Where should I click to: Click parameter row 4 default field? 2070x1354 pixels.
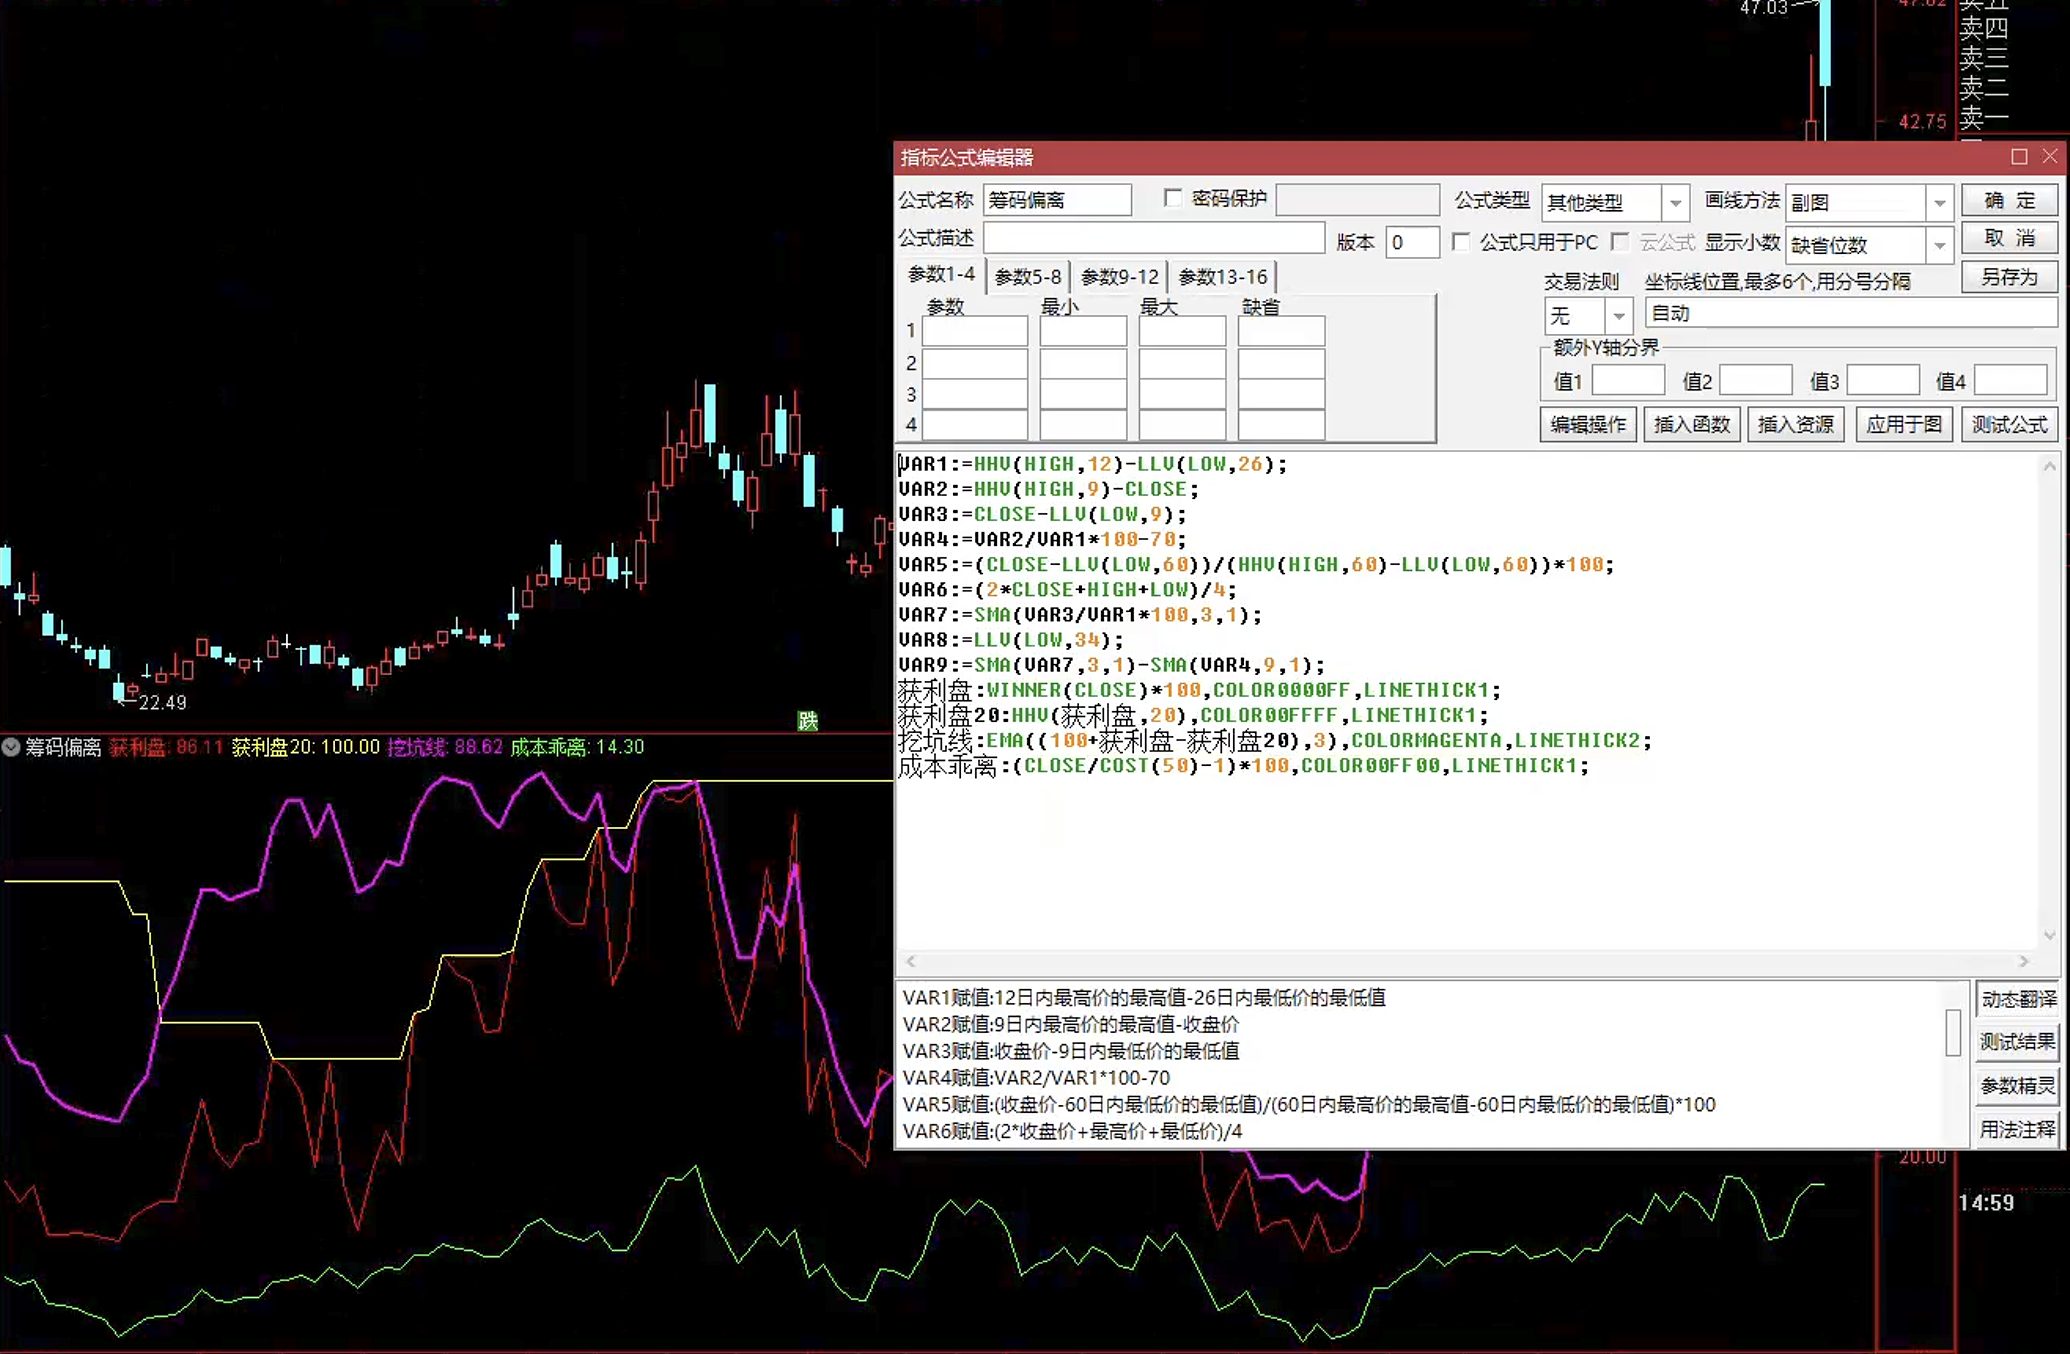click(1281, 425)
